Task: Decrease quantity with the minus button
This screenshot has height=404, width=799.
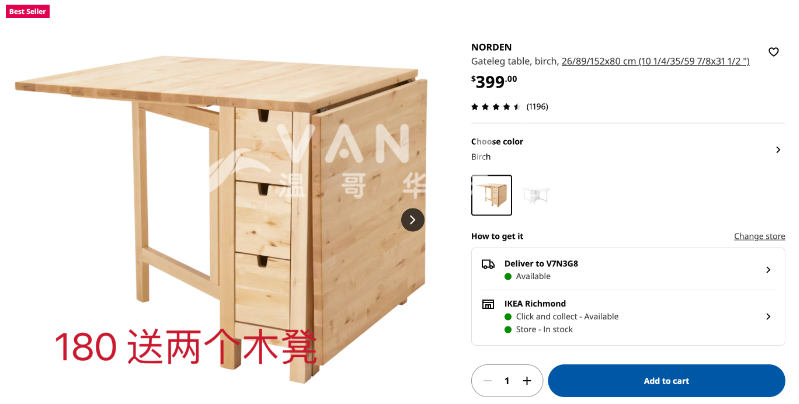Action: (x=487, y=381)
